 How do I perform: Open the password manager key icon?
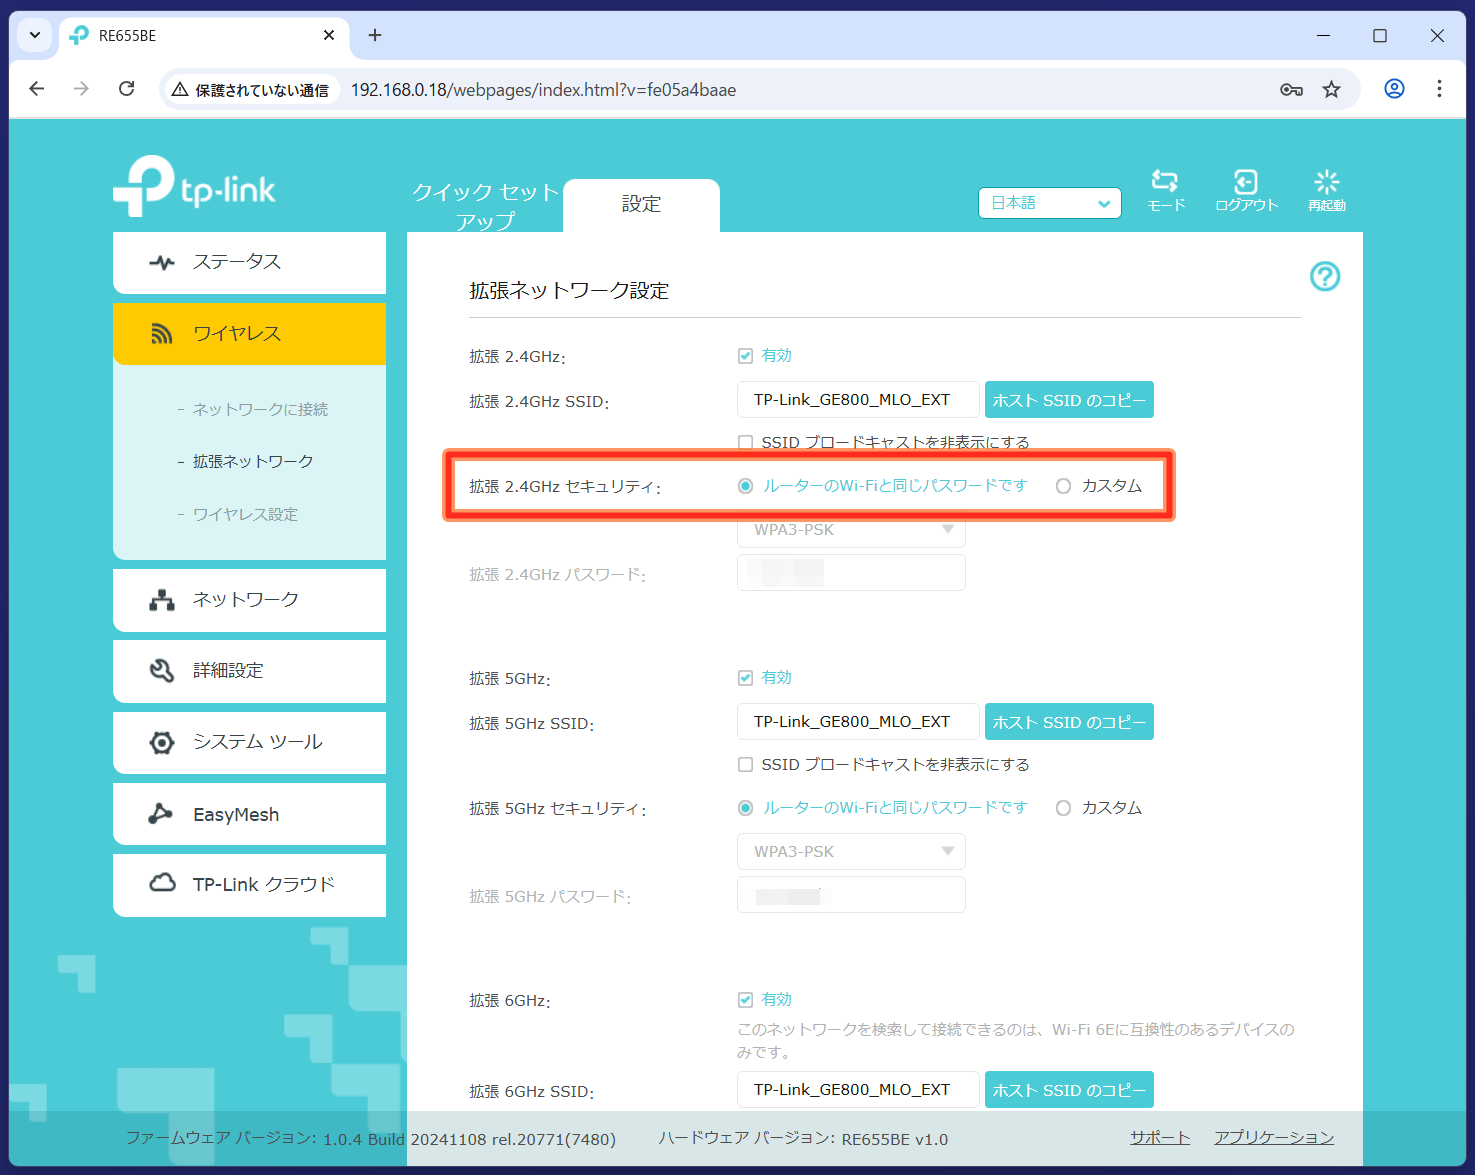click(1291, 89)
